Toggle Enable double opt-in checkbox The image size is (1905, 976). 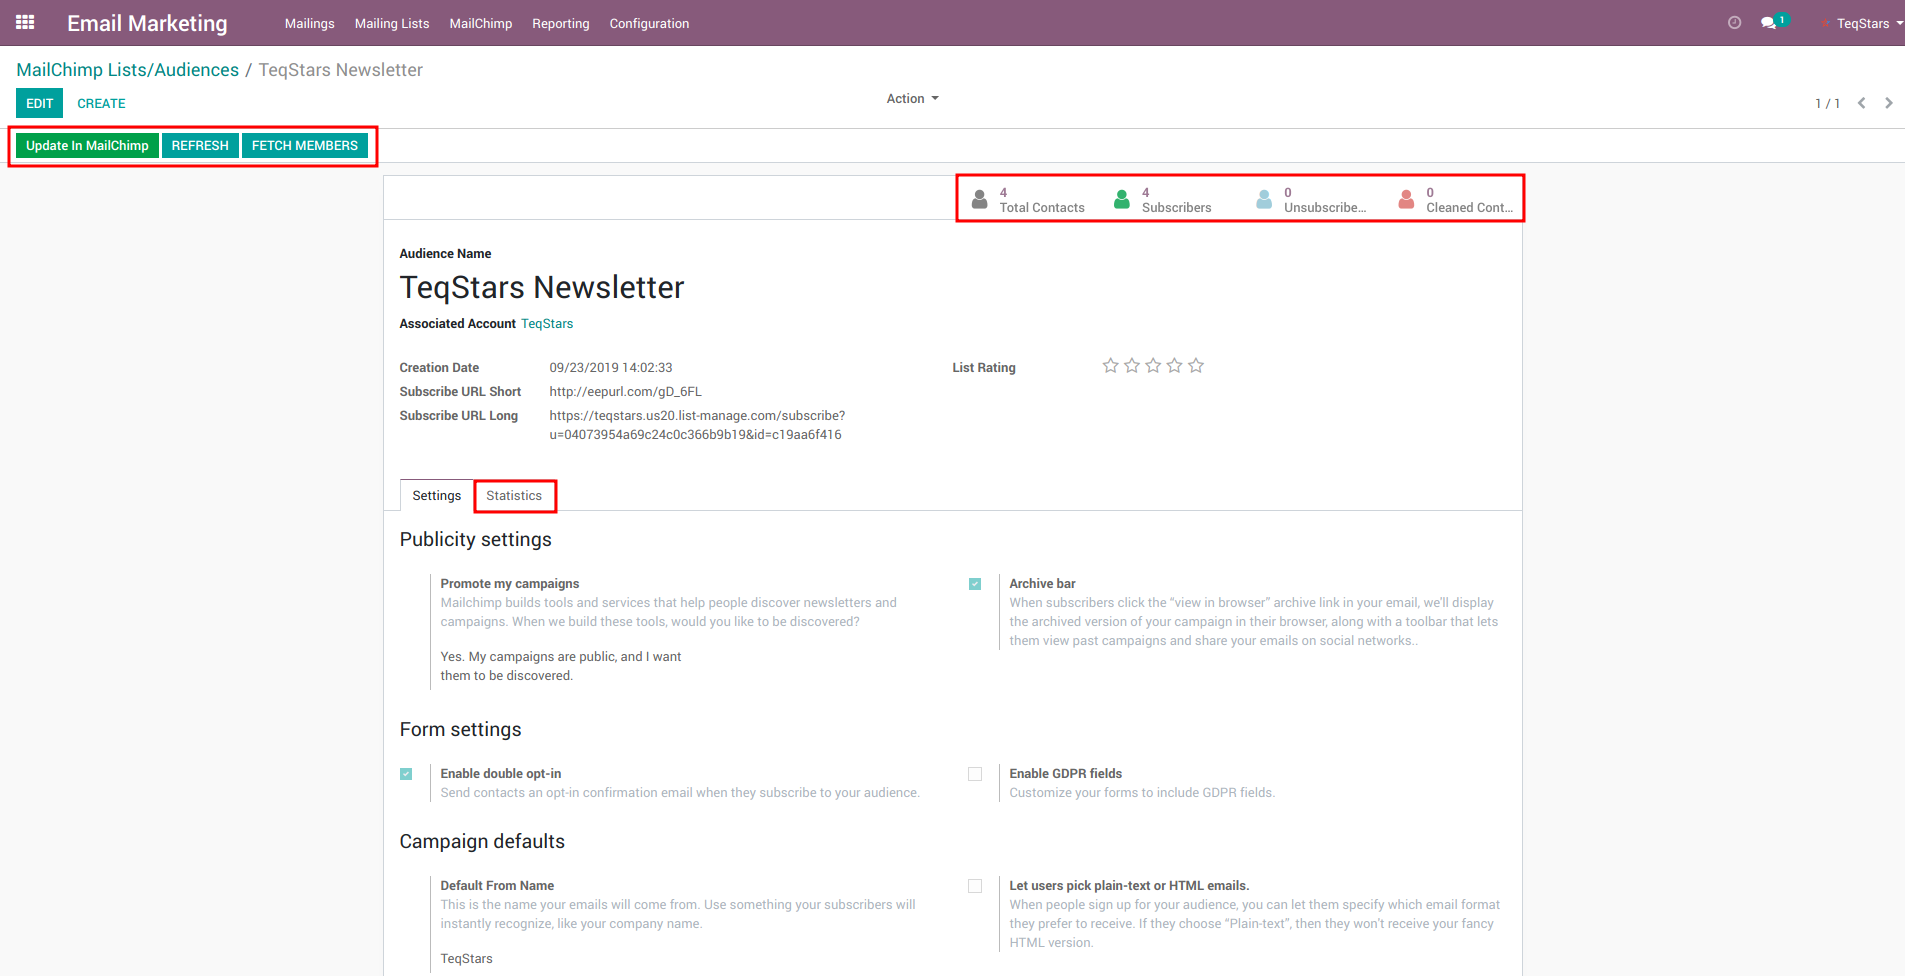pos(406,774)
